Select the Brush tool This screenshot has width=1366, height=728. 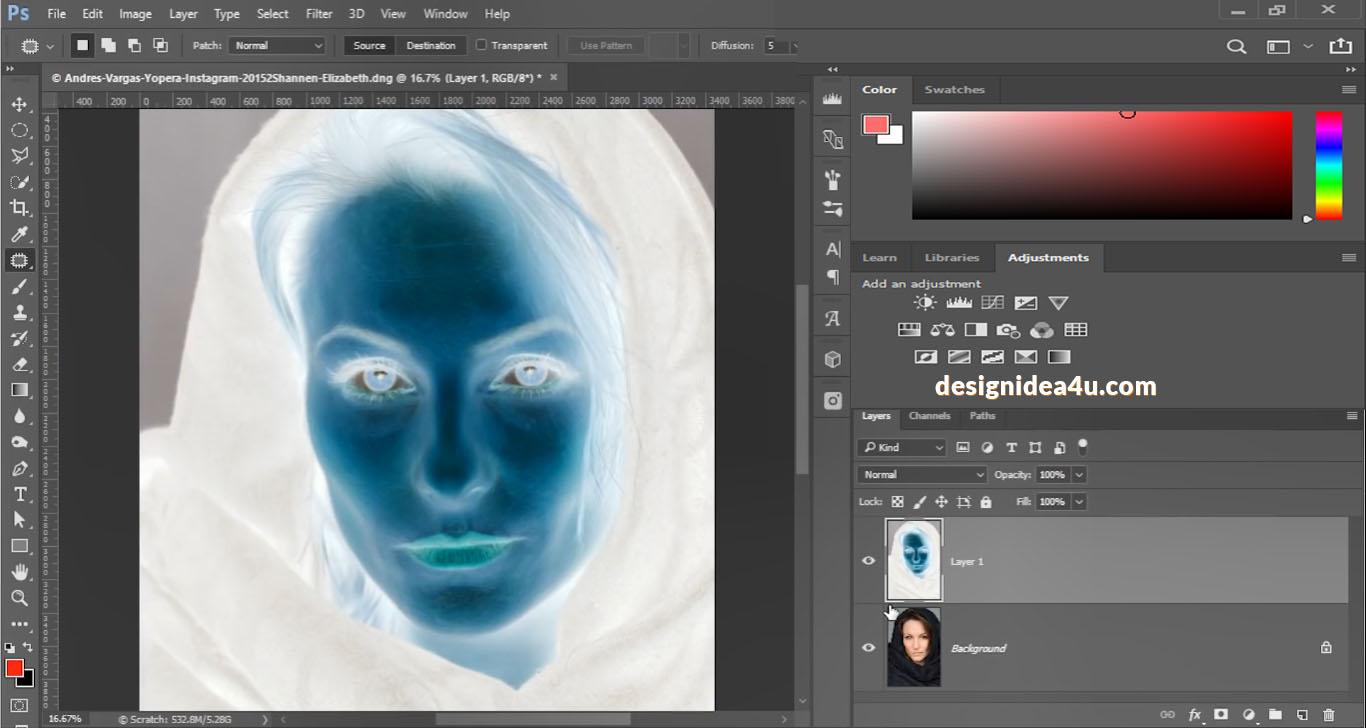tap(19, 286)
